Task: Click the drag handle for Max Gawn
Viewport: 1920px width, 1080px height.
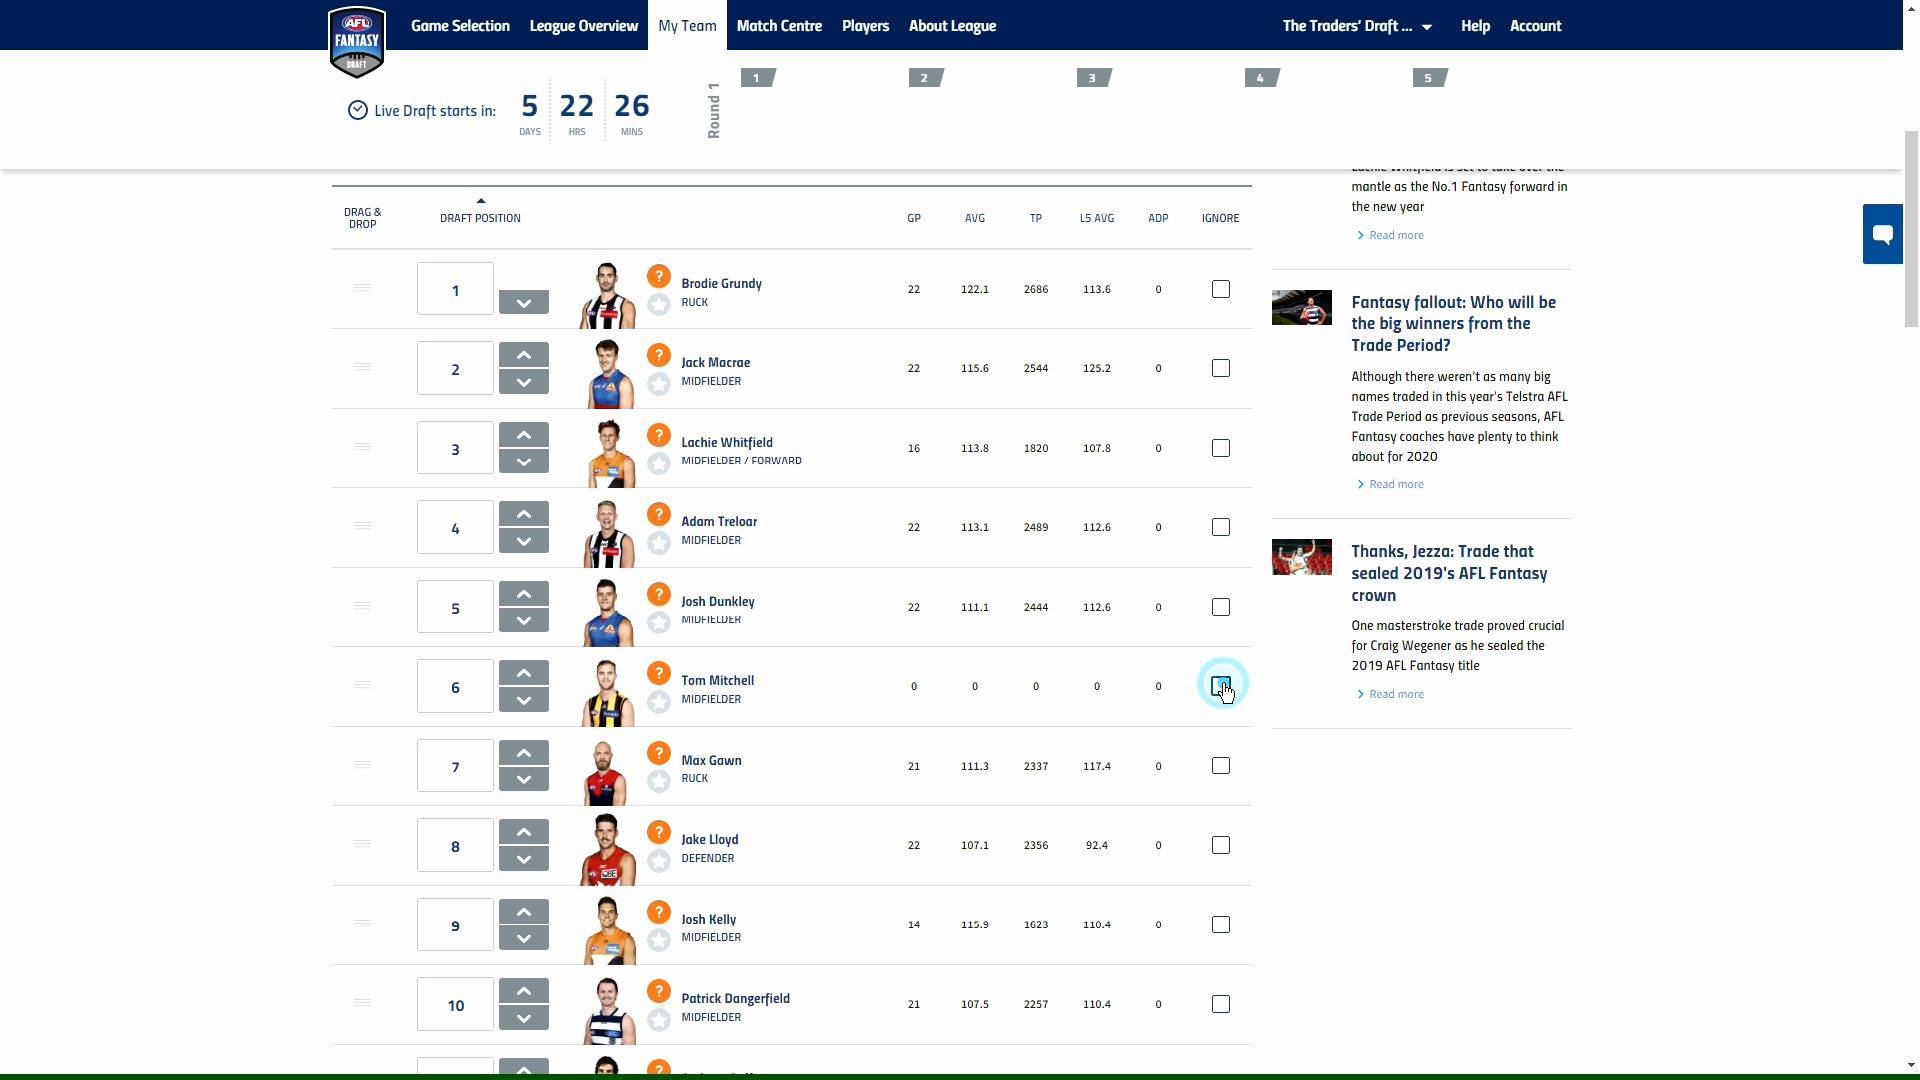Action: coord(362,765)
